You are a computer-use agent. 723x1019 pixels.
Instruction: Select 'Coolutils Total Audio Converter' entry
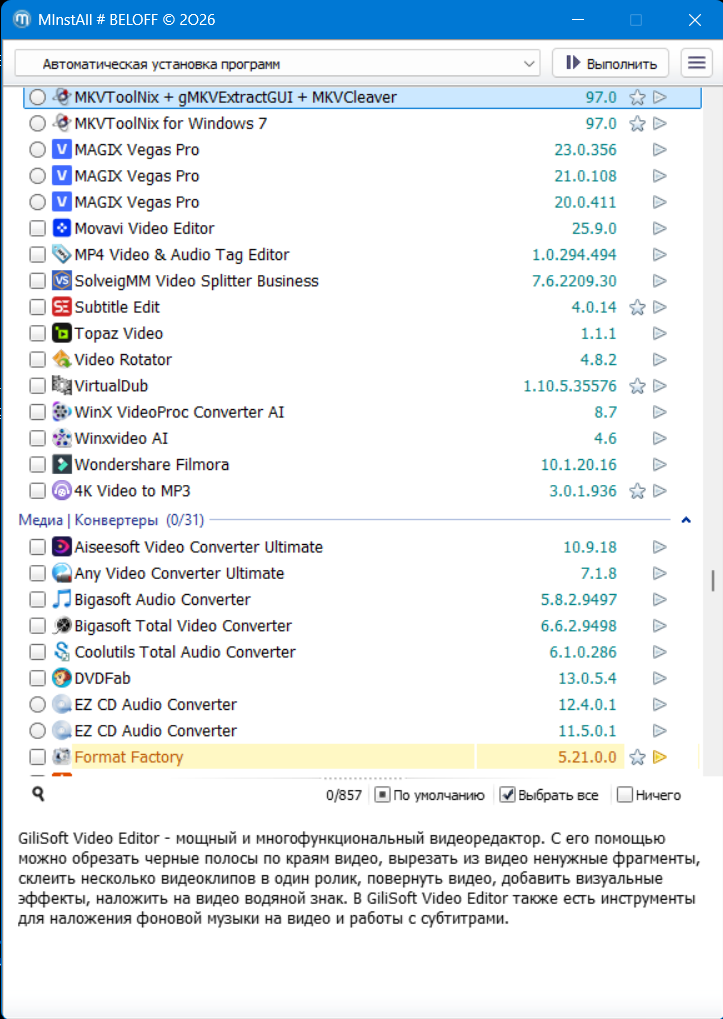(361, 652)
